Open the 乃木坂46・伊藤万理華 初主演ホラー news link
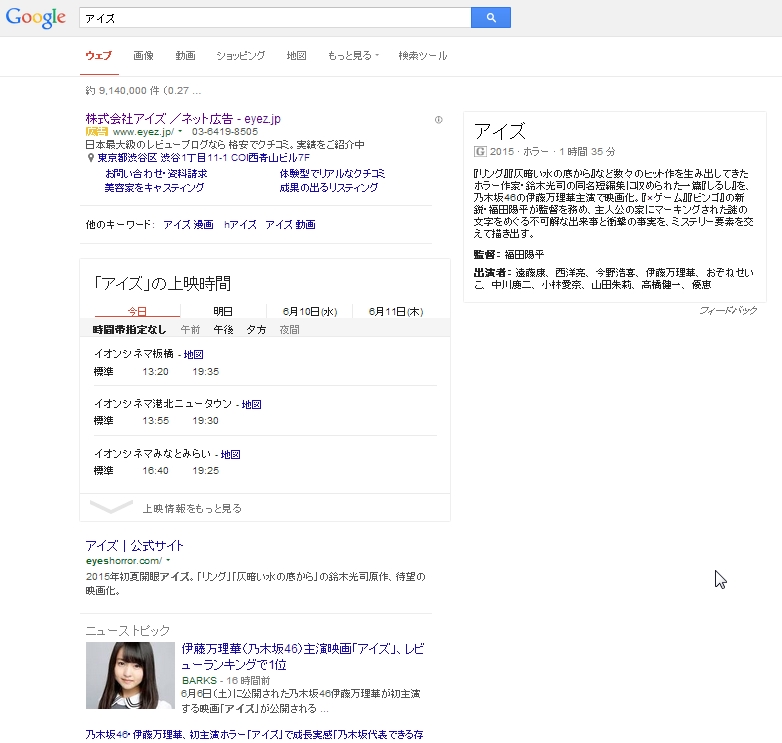 point(254,735)
